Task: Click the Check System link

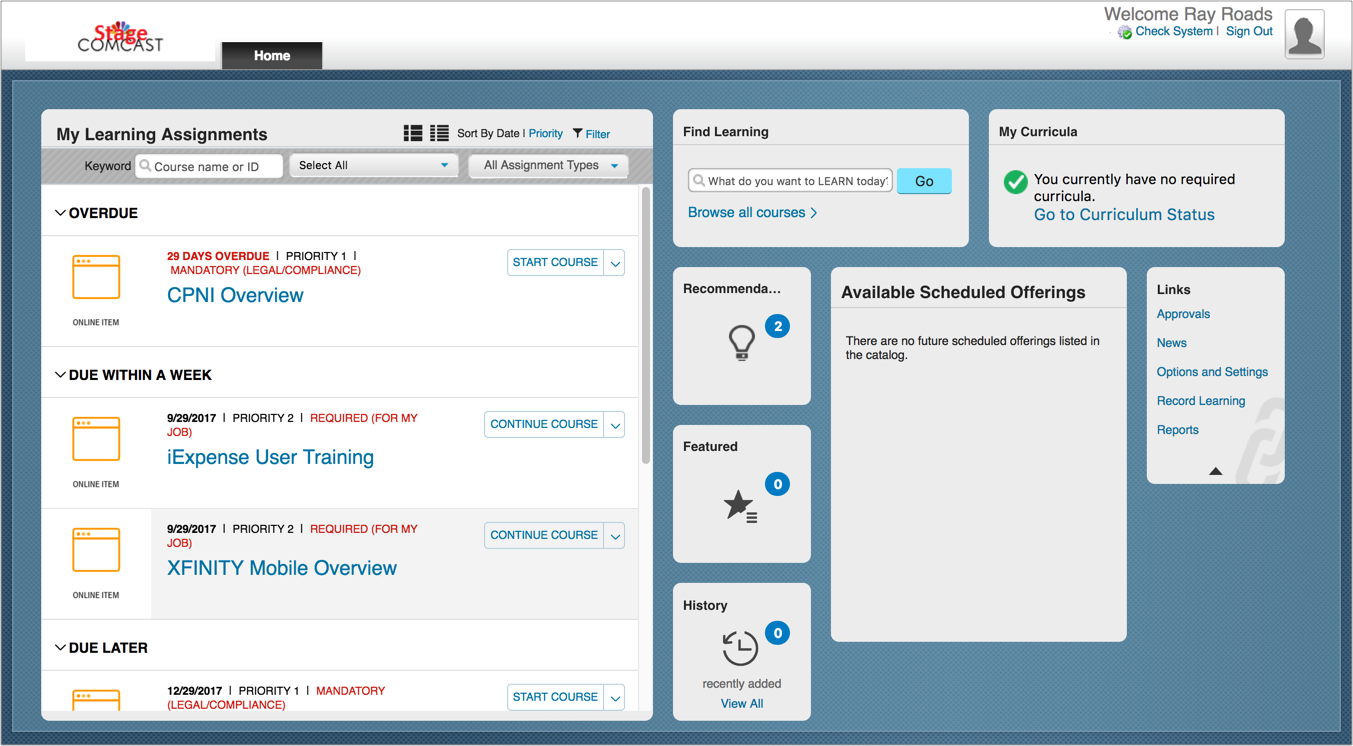Action: click(x=1174, y=32)
